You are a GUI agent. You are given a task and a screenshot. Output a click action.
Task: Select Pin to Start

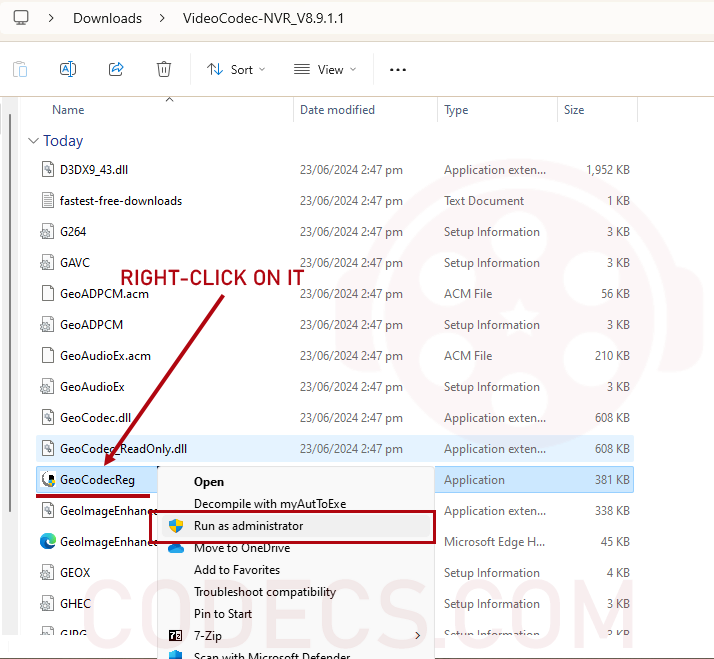point(223,613)
